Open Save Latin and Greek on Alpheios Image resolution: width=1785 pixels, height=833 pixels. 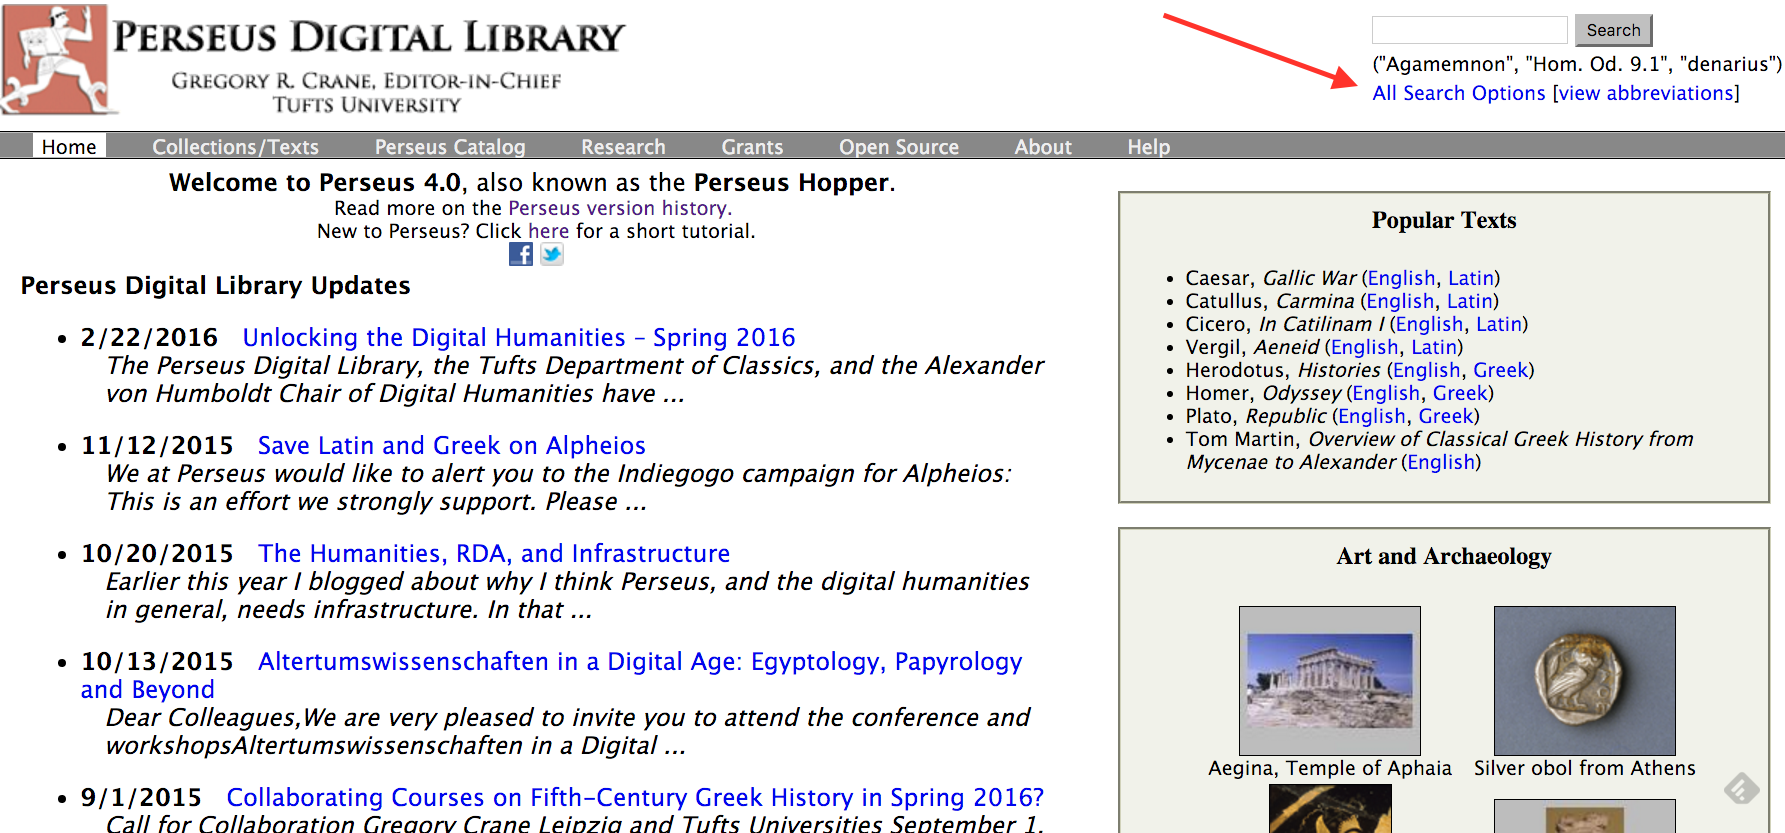451,446
